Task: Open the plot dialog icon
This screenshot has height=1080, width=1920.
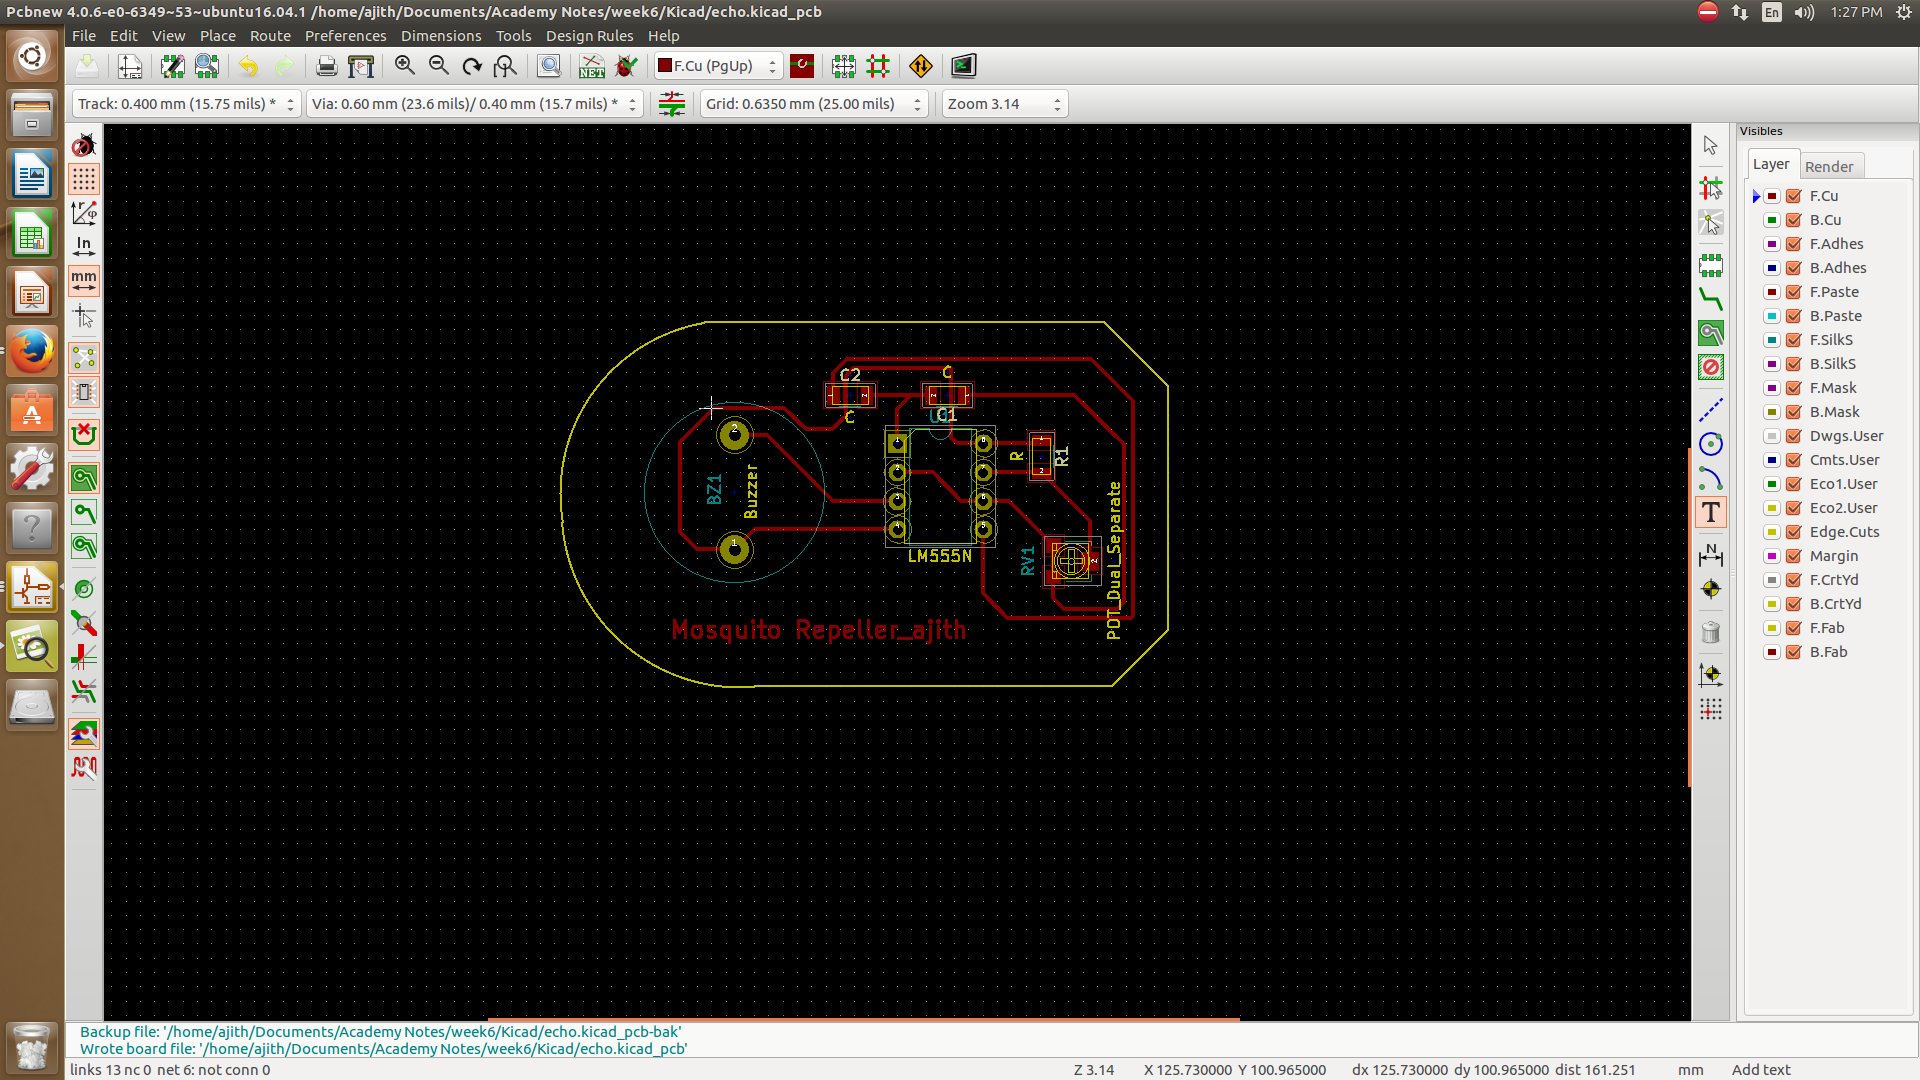Action: [361, 66]
